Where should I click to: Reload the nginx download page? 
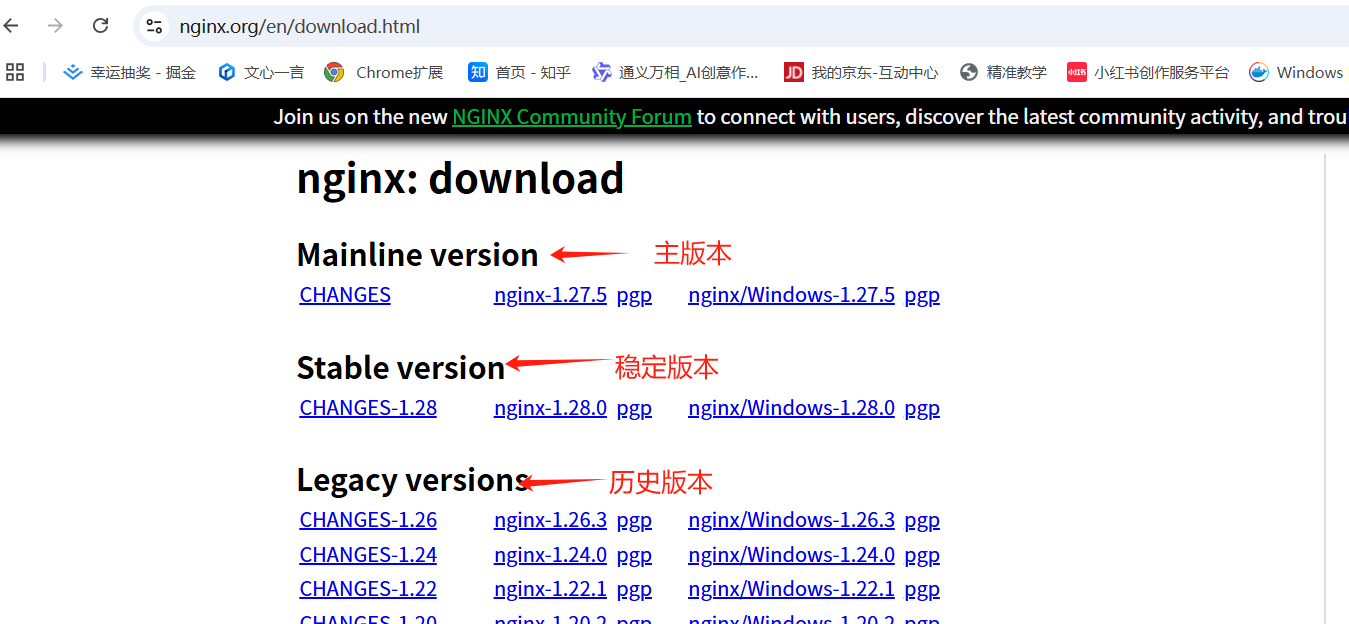pyautogui.click(x=100, y=25)
